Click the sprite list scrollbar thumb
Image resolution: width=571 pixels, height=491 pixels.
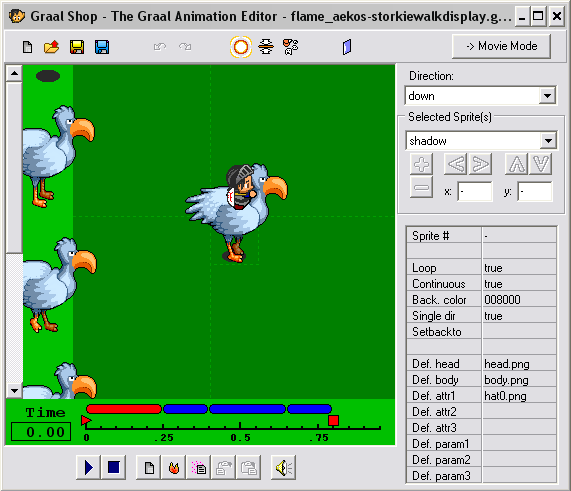point(14,167)
